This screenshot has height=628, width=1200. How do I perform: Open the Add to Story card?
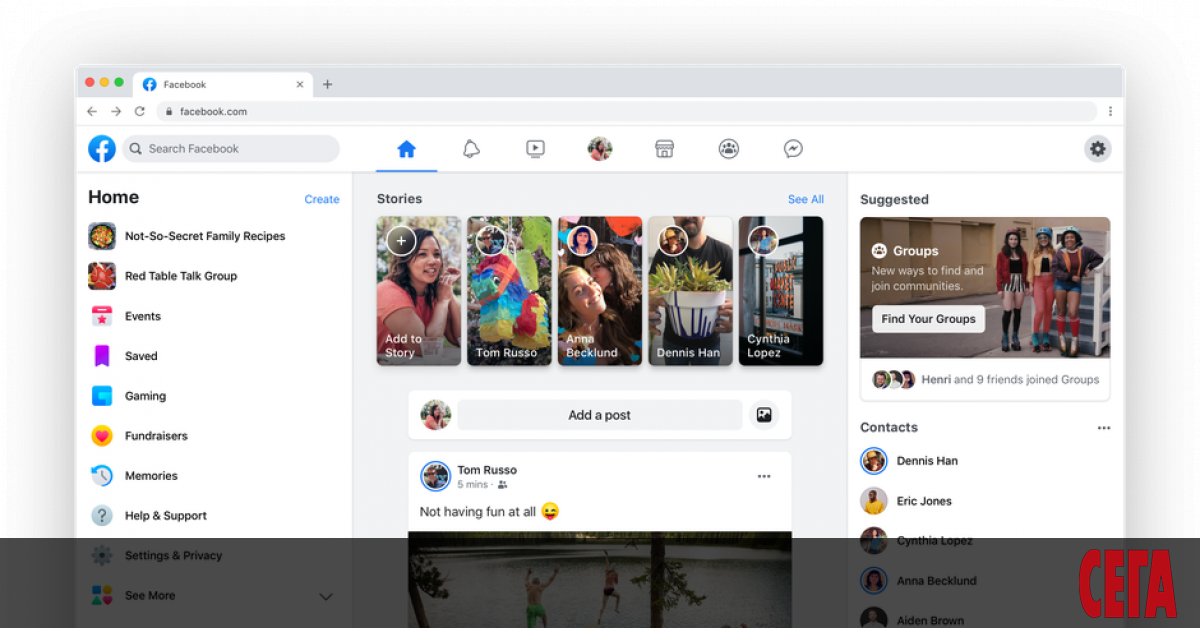click(419, 291)
